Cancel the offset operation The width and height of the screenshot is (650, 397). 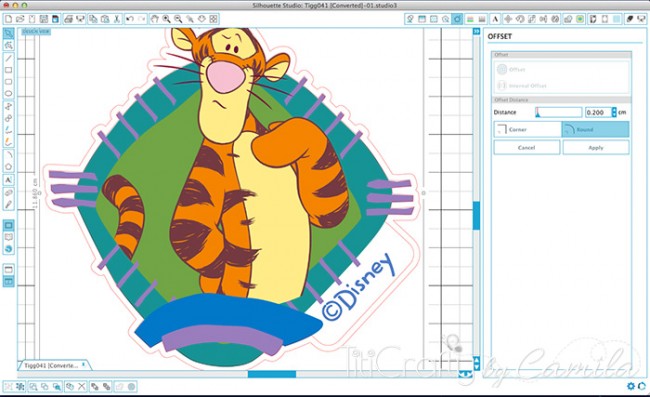pyautogui.click(x=526, y=148)
